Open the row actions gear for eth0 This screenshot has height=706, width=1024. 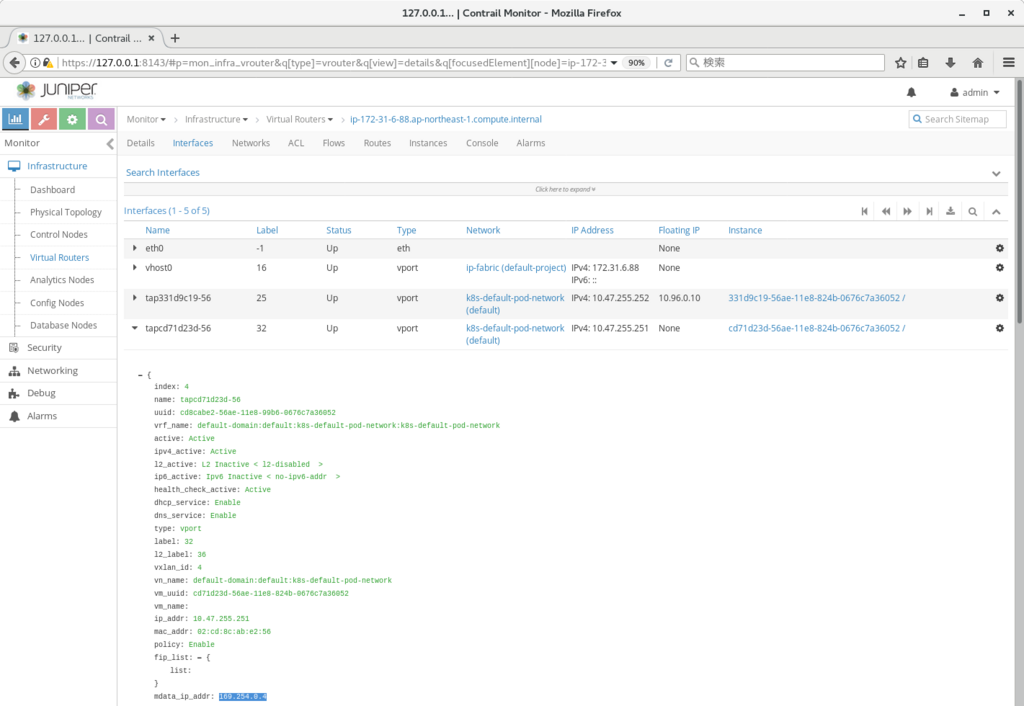(x=999, y=248)
